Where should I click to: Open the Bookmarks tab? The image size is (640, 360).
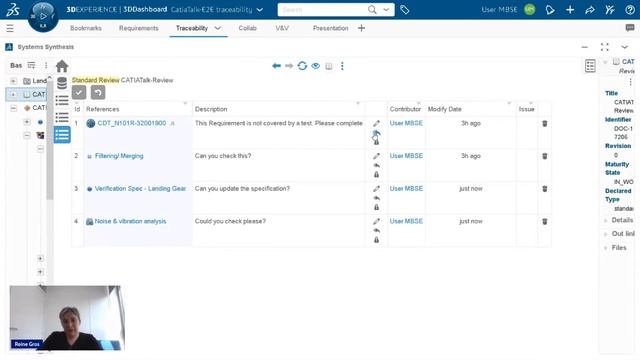coord(86,28)
